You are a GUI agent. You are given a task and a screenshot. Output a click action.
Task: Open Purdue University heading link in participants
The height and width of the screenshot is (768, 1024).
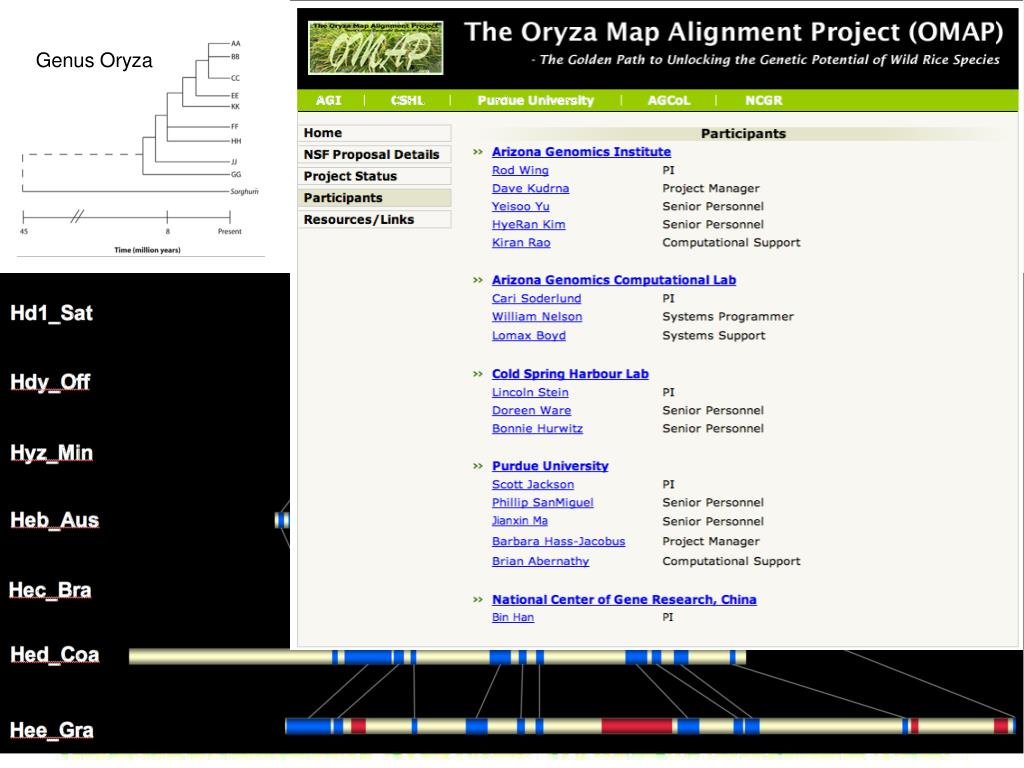point(550,466)
